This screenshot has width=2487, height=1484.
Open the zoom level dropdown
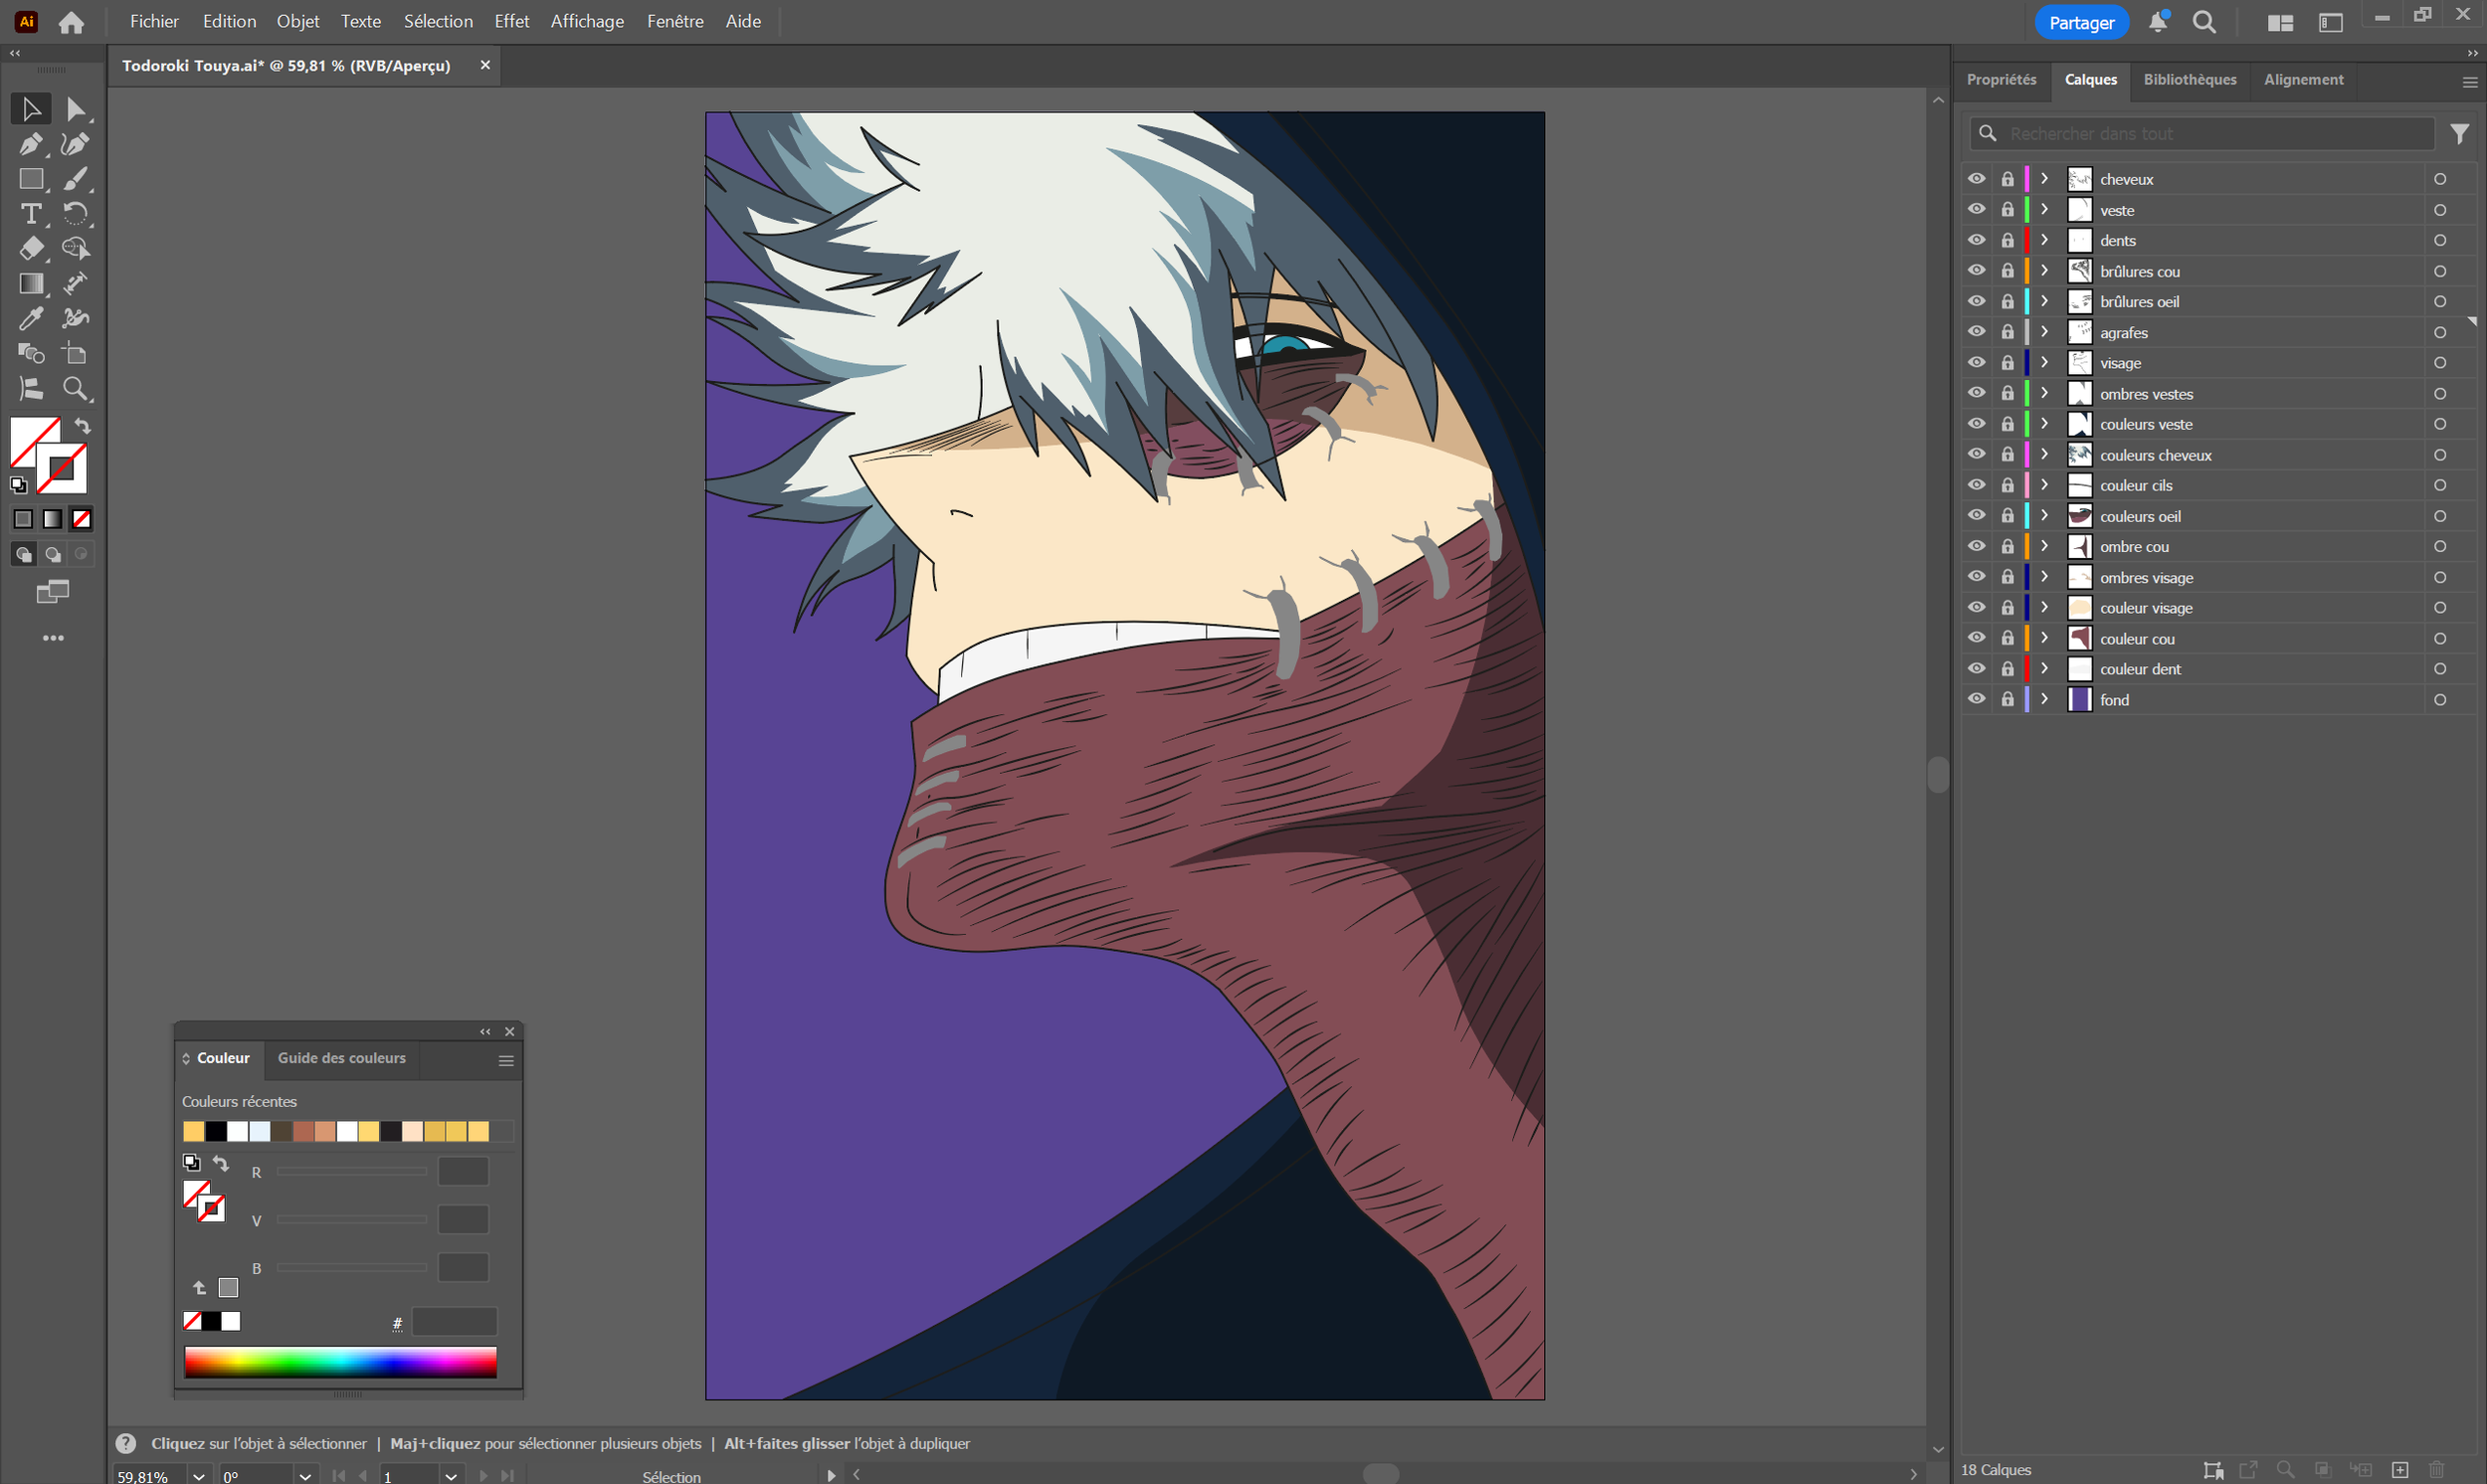(x=199, y=1476)
